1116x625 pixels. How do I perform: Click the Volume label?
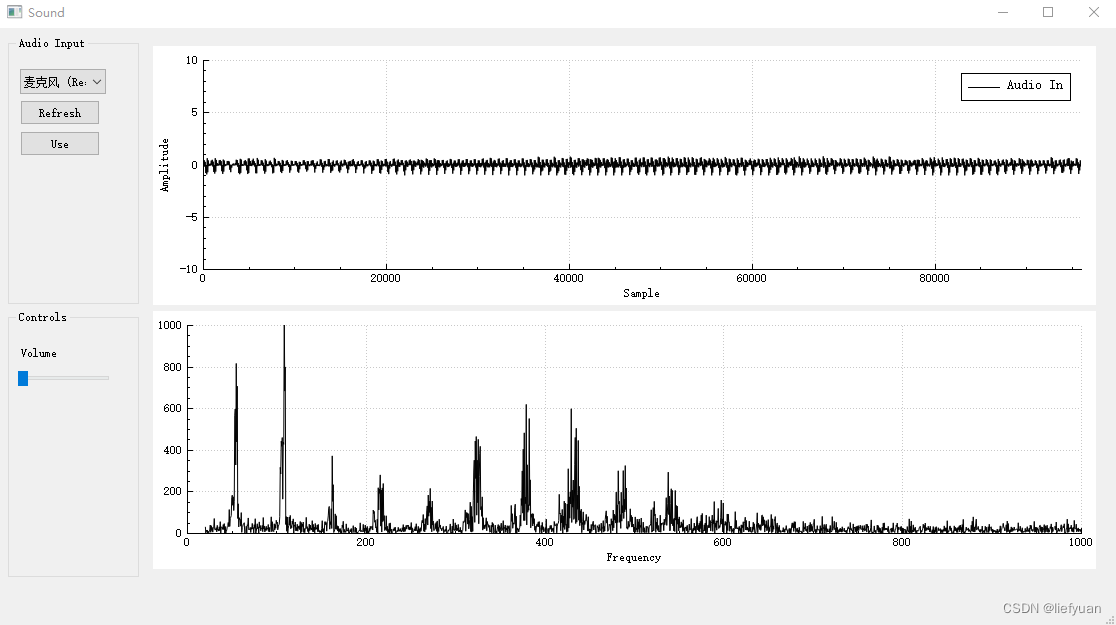(37, 353)
